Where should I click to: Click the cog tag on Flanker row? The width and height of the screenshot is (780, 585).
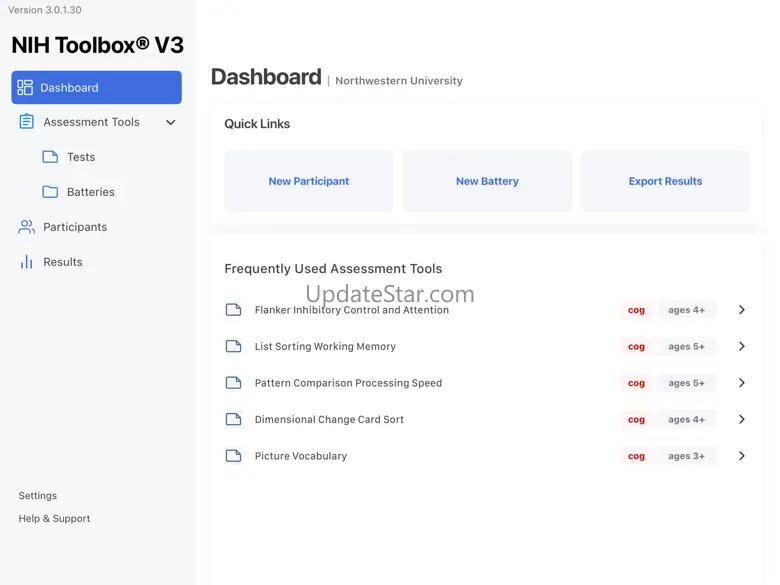636,310
